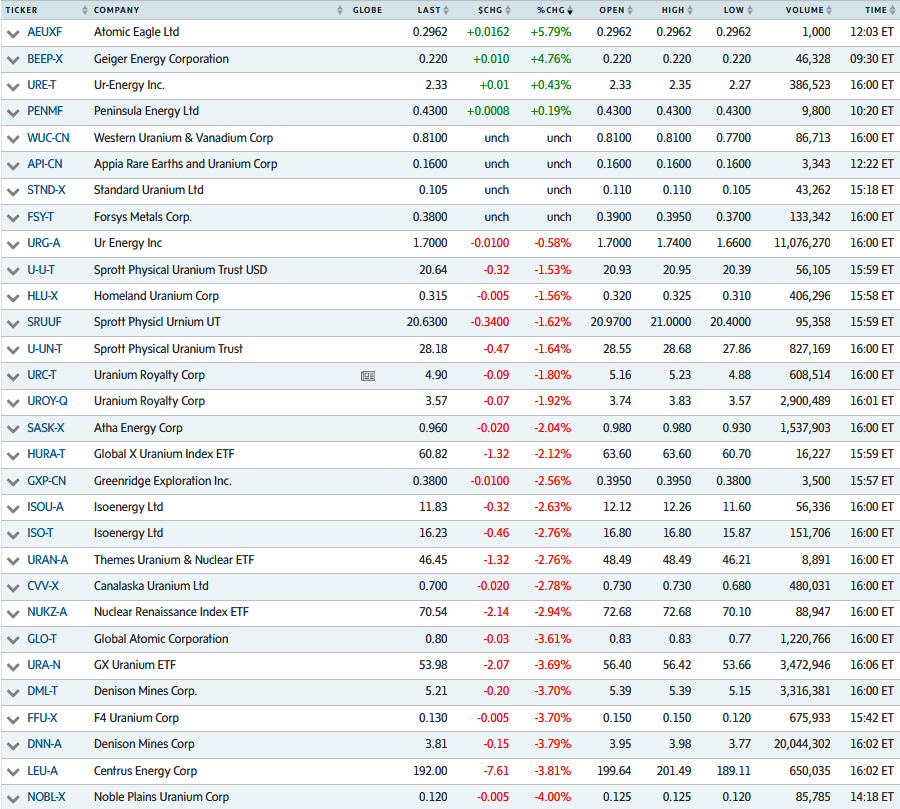The width and height of the screenshot is (900, 809).
Task: Click the DNN-A Denison Mines ticker
Action: [x=45, y=744]
